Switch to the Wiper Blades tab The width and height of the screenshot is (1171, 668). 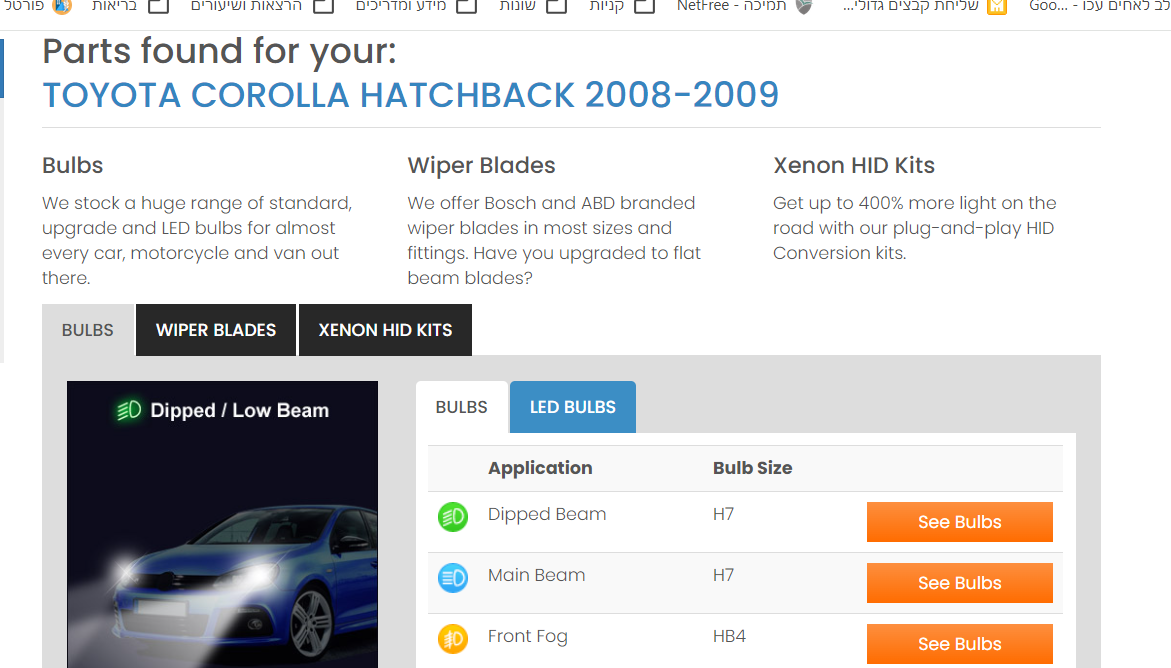(x=216, y=330)
